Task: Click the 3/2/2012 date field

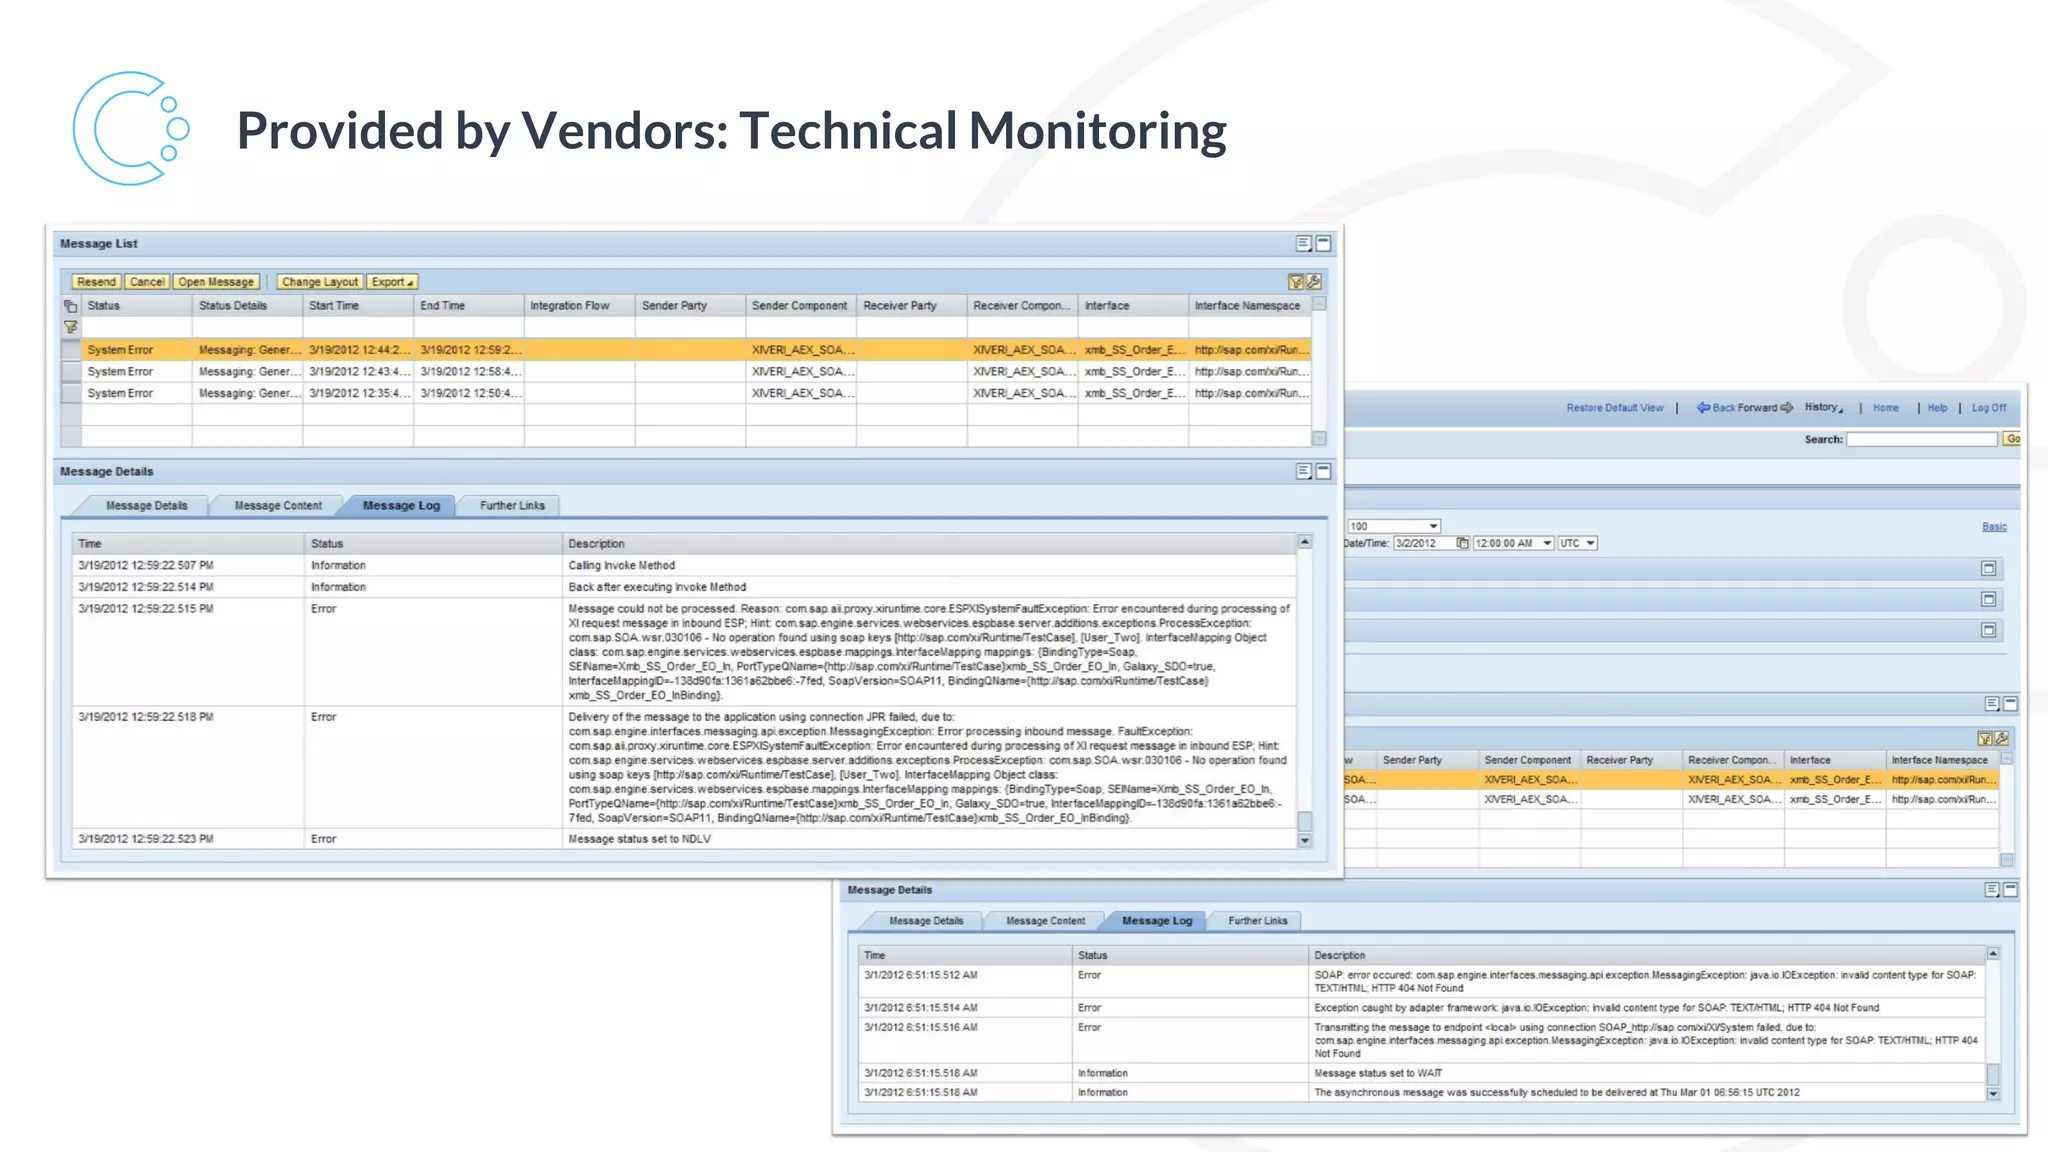Action: [1424, 543]
